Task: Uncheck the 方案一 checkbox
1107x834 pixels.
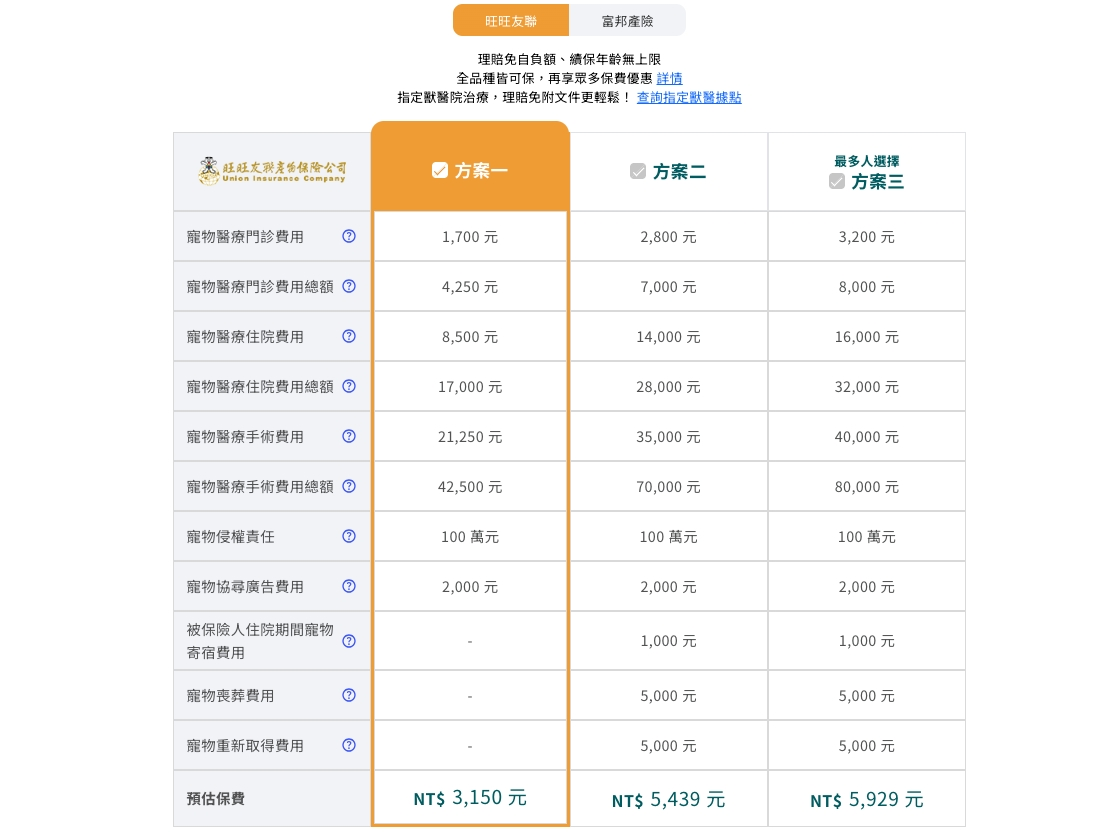Action: click(440, 170)
